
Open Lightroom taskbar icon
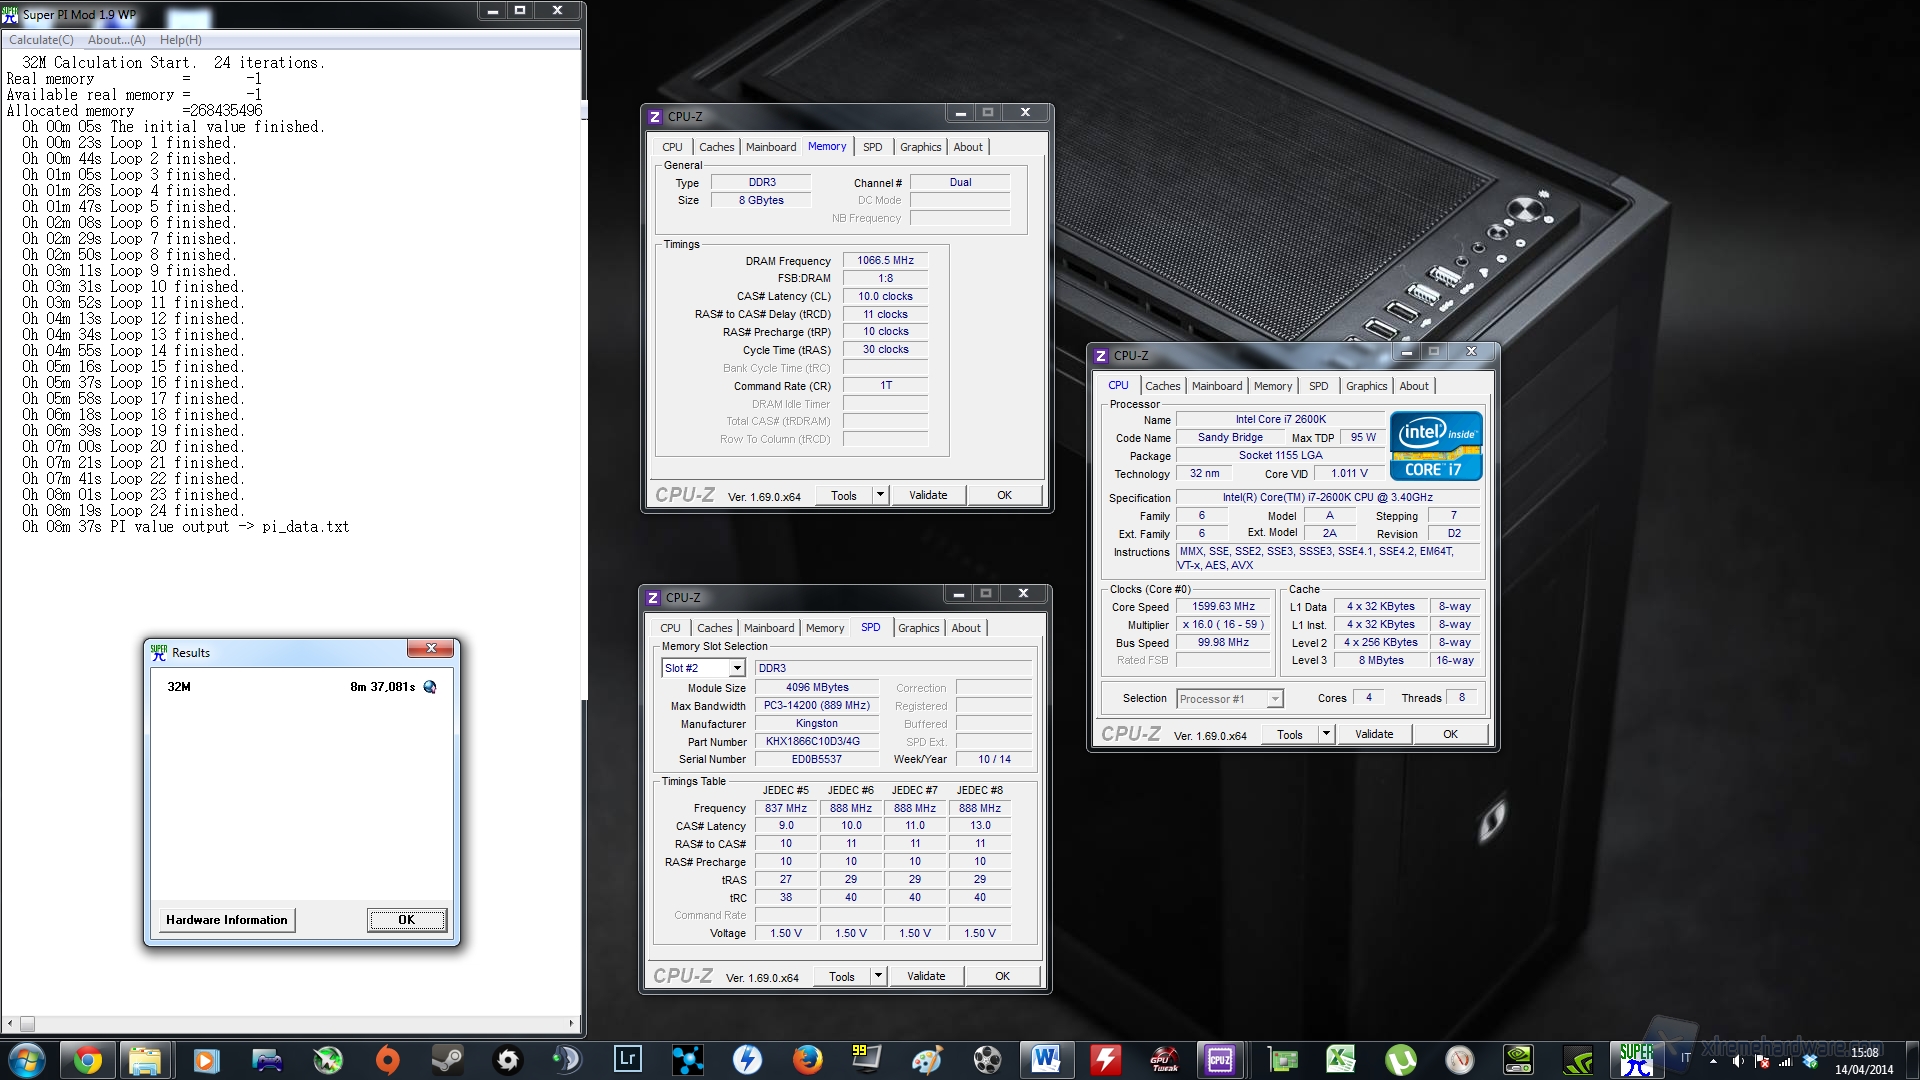point(627,1060)
